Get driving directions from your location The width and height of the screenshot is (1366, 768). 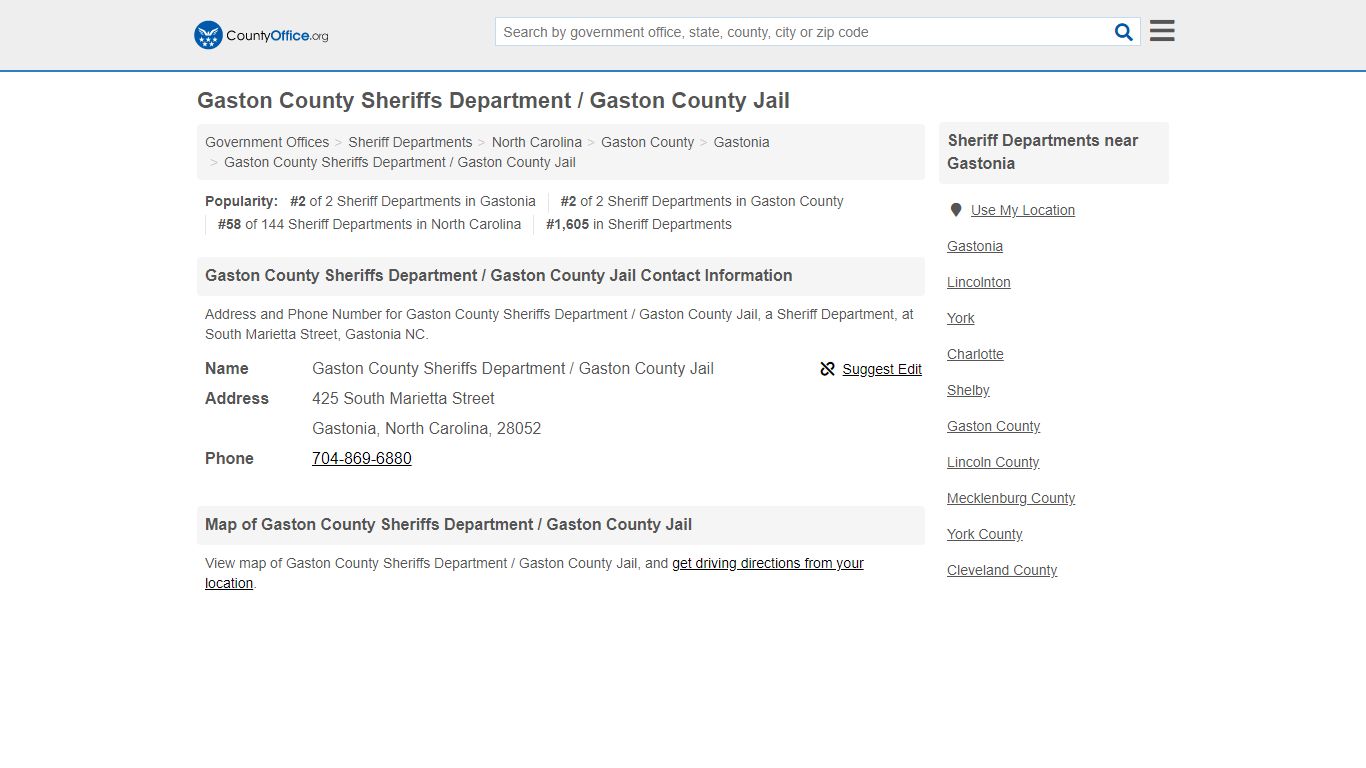(534, 573)
